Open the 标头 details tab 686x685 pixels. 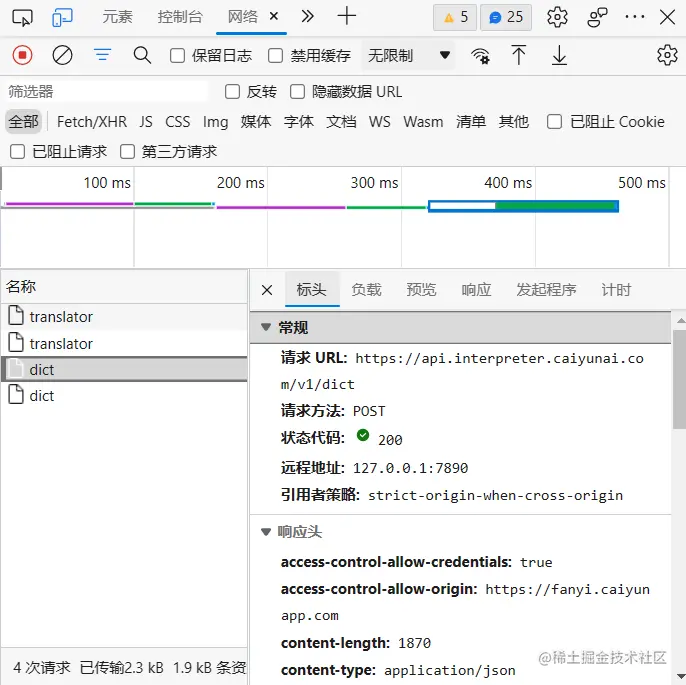(312, 290)
